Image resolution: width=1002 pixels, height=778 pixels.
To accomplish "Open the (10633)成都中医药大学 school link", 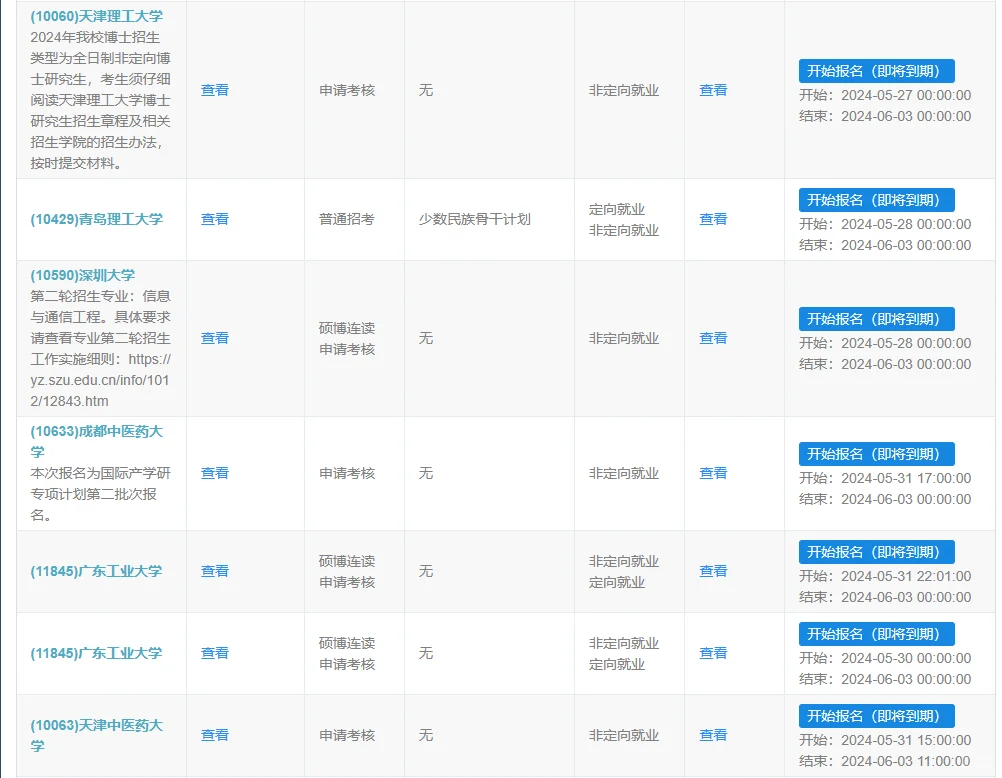I will coord(96,441).
